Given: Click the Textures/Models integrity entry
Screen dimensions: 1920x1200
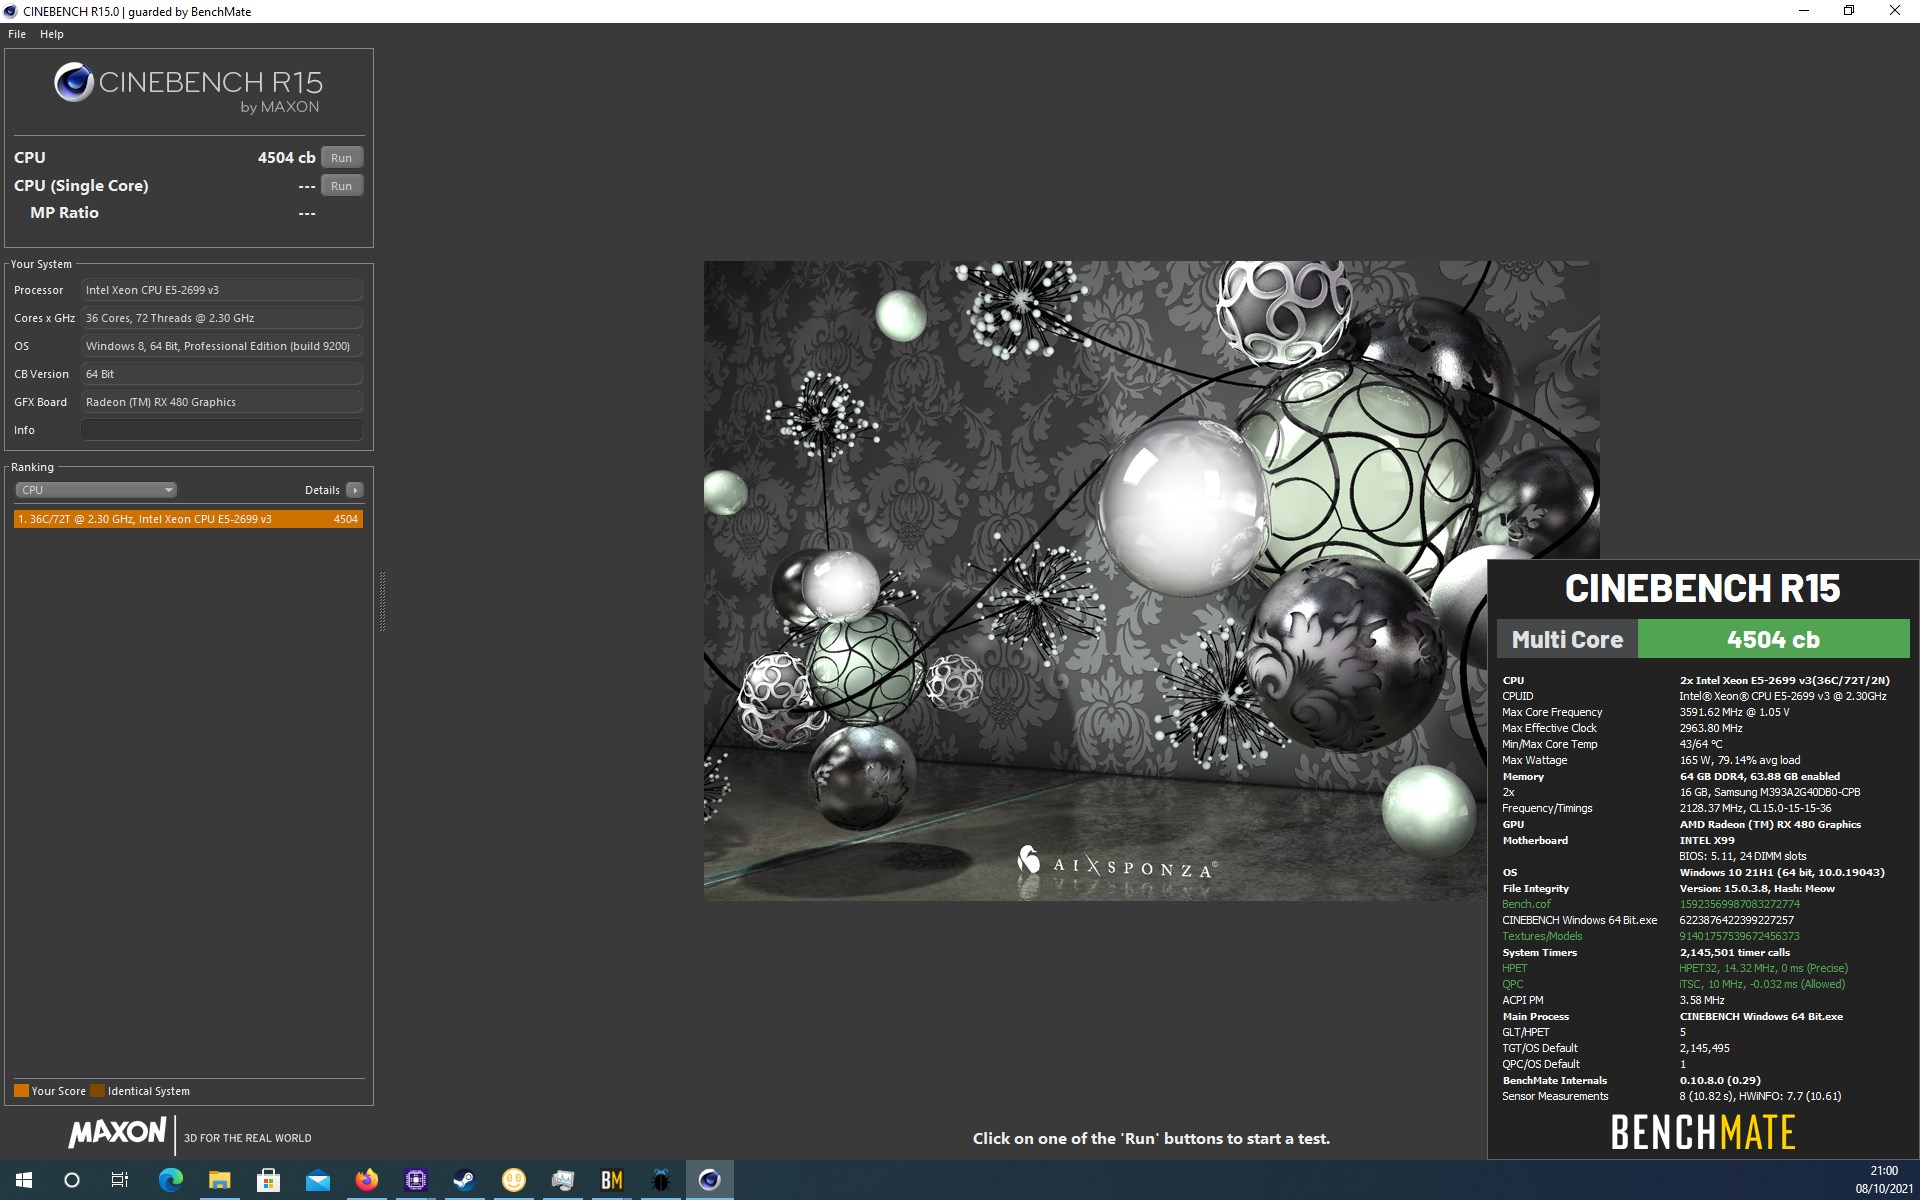Looking at the screenshot, I should [1542, 936].
